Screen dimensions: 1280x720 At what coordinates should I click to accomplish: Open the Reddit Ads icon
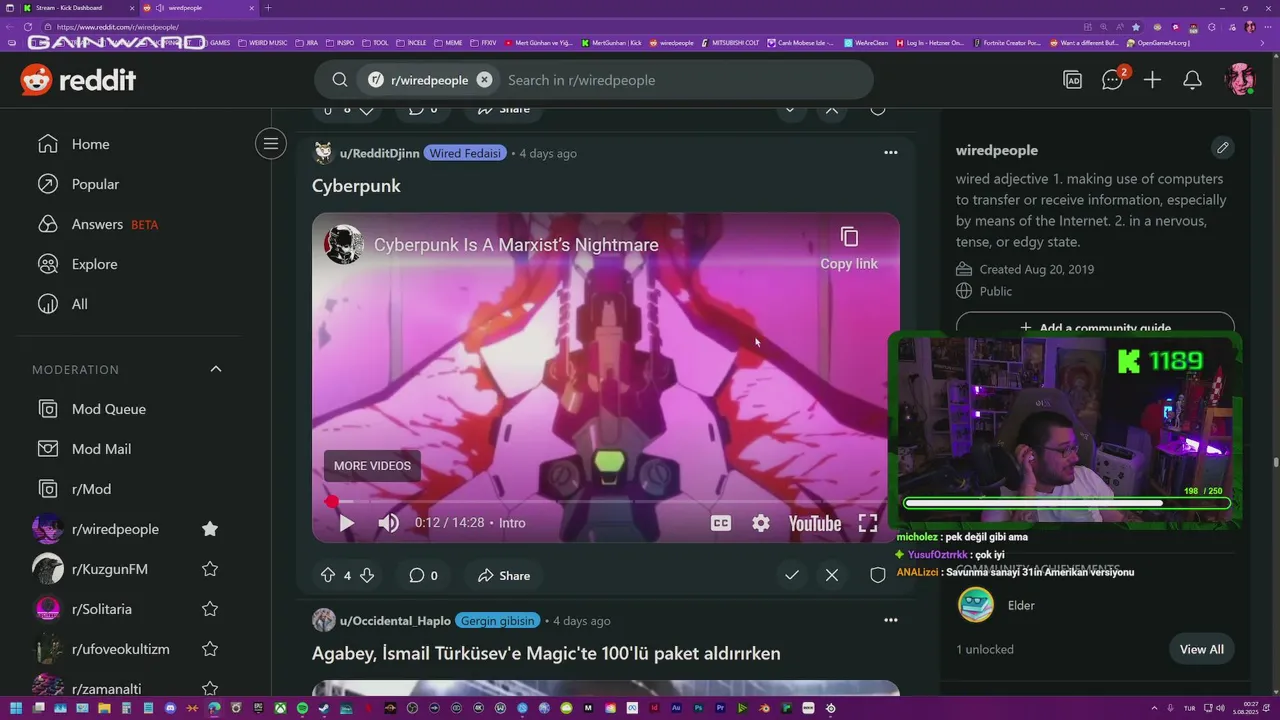1073,80
